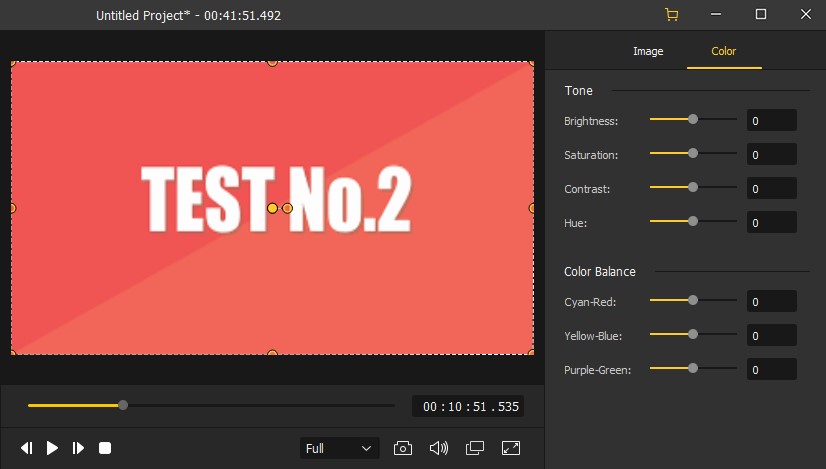Click the playback timeline scrubber handle
826x469 pixels.
[123, 405]
